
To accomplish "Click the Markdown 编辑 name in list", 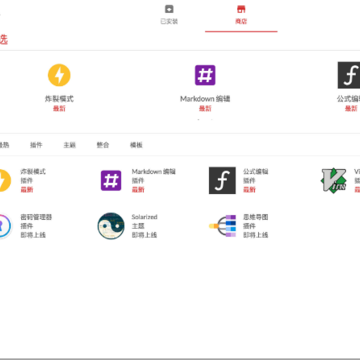I will (x=154, y=172).
